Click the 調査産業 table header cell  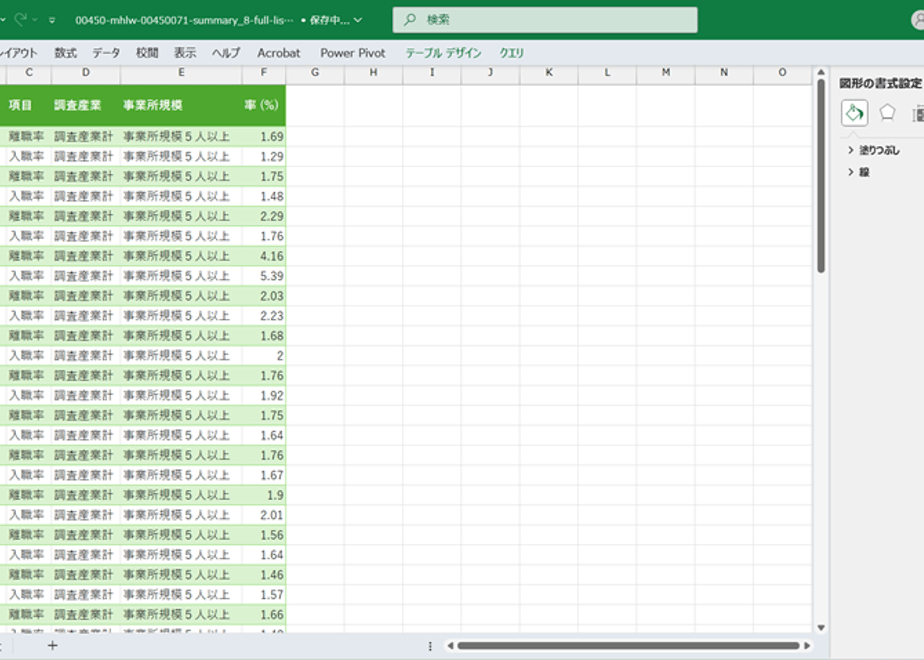86,105
